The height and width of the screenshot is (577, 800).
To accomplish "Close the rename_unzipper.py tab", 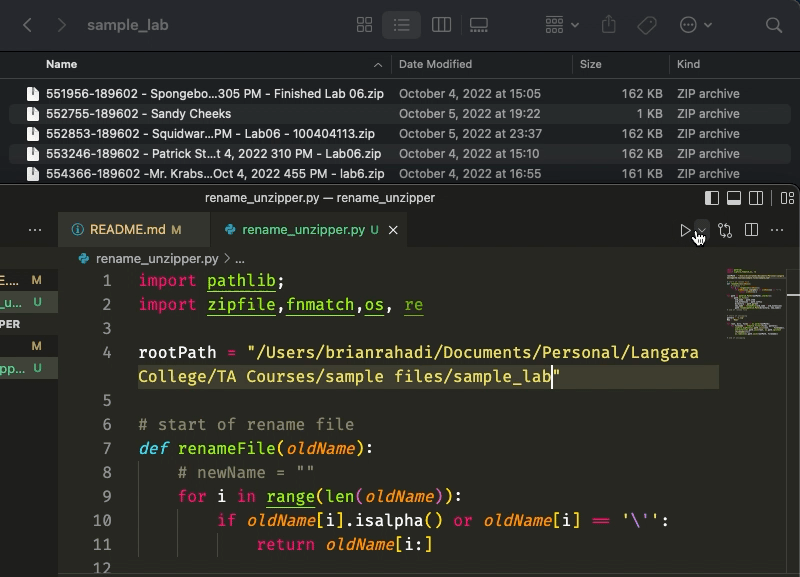I will coord(393,230).
